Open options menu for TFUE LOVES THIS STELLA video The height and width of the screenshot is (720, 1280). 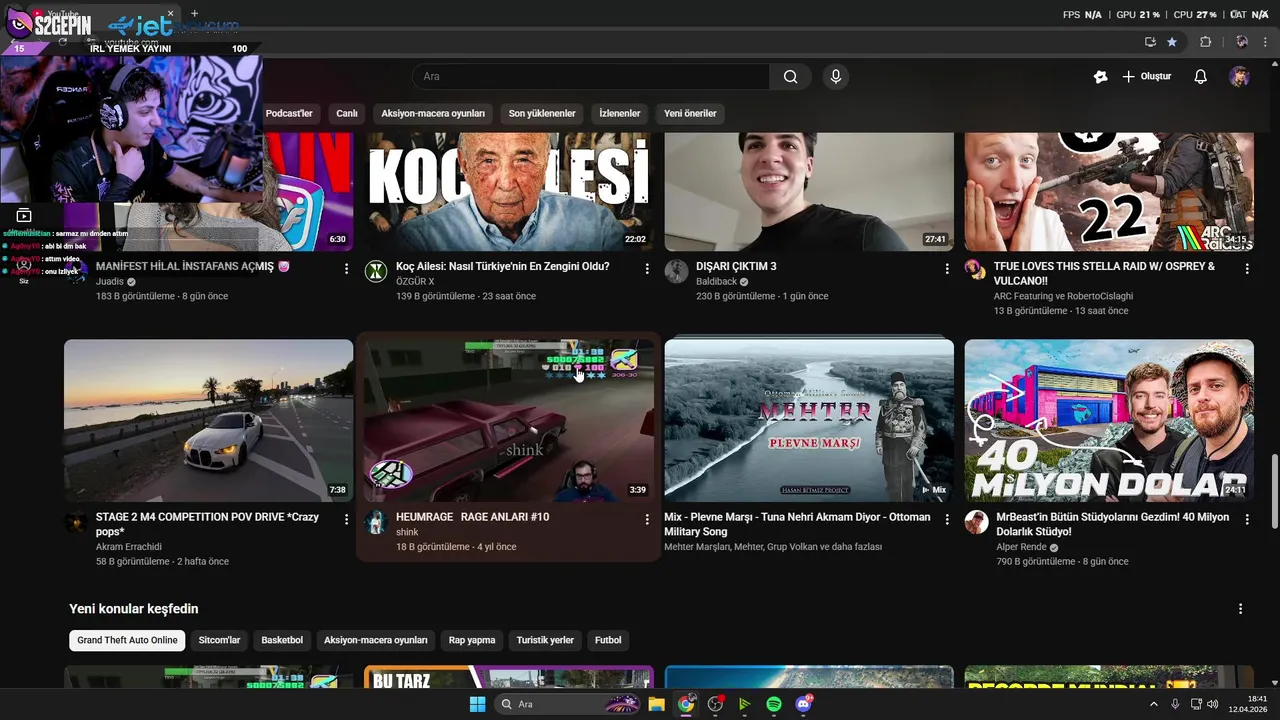pyautogui.click(x=1247, y=269)
